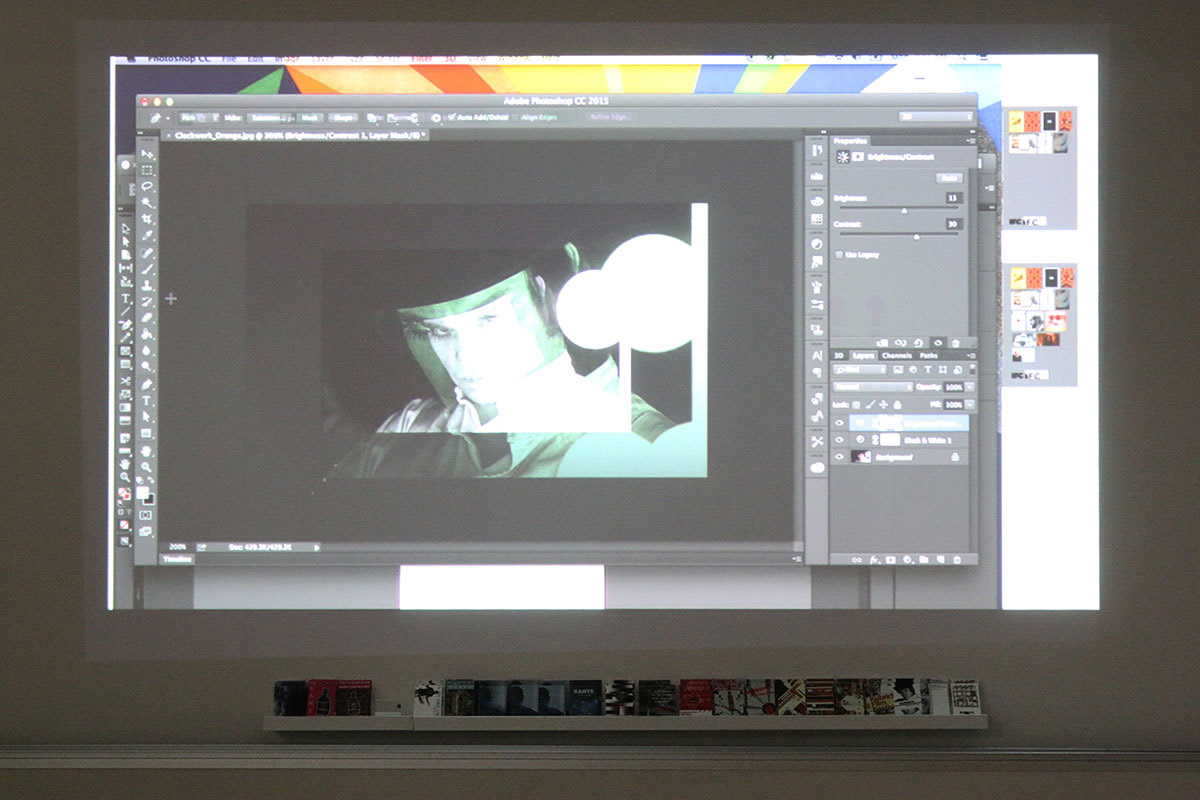The width and height of the screenshot is (1200, 800).
Task: Click the Auto button in Properties
Action: [x=948, y=177]
